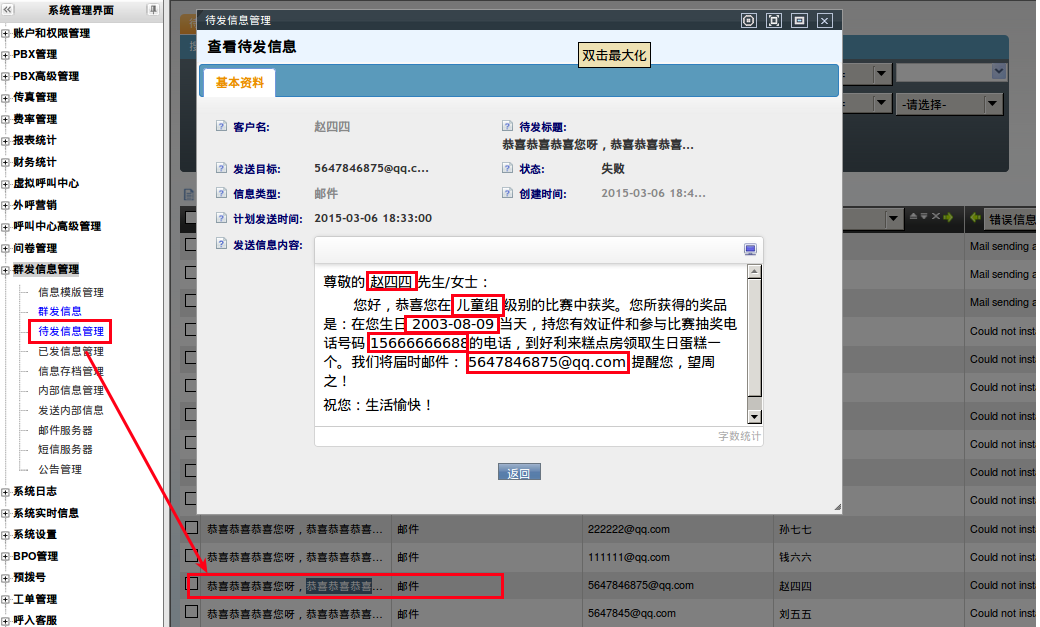1040x627 pixels.
Task: Expand the 系统日志 tree node
Action: point(6,491)
